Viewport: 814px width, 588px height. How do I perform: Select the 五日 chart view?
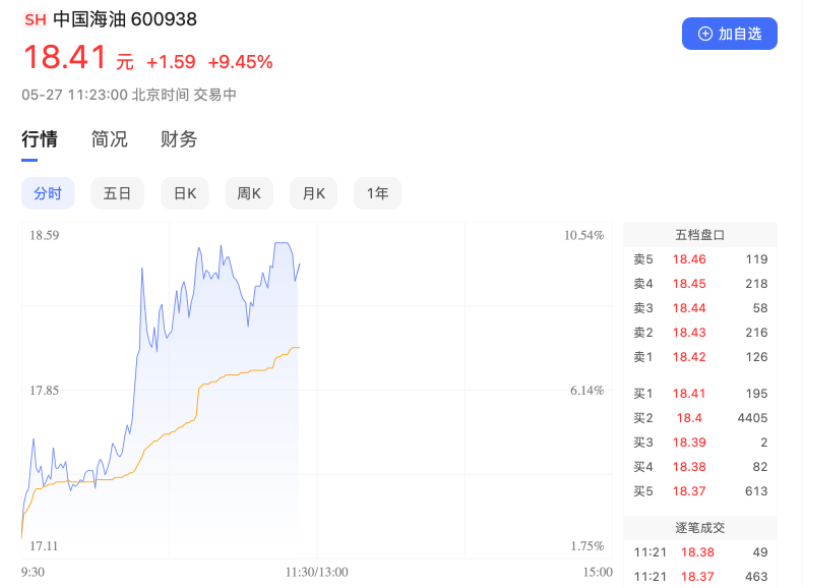pyautogui.click(x=117, y=194)
